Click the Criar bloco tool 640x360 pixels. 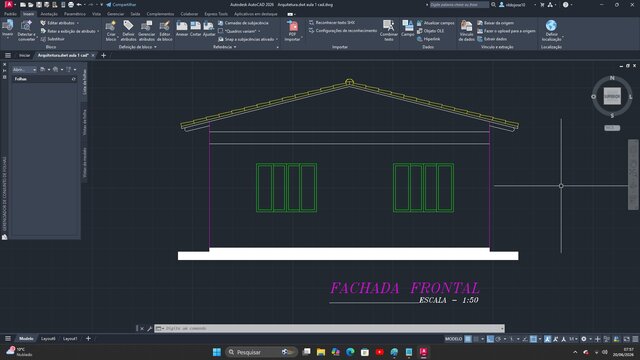pyautogui.click(x=111, y=31)
